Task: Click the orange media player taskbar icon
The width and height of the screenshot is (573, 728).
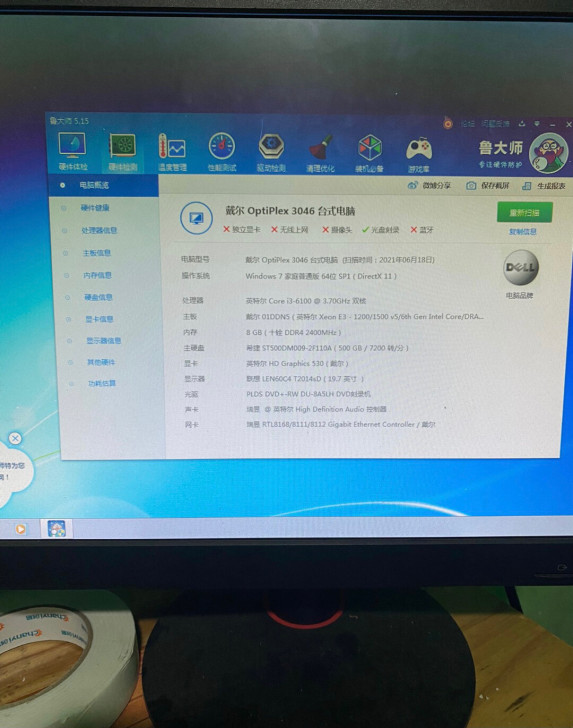Action: click(20, 529)
